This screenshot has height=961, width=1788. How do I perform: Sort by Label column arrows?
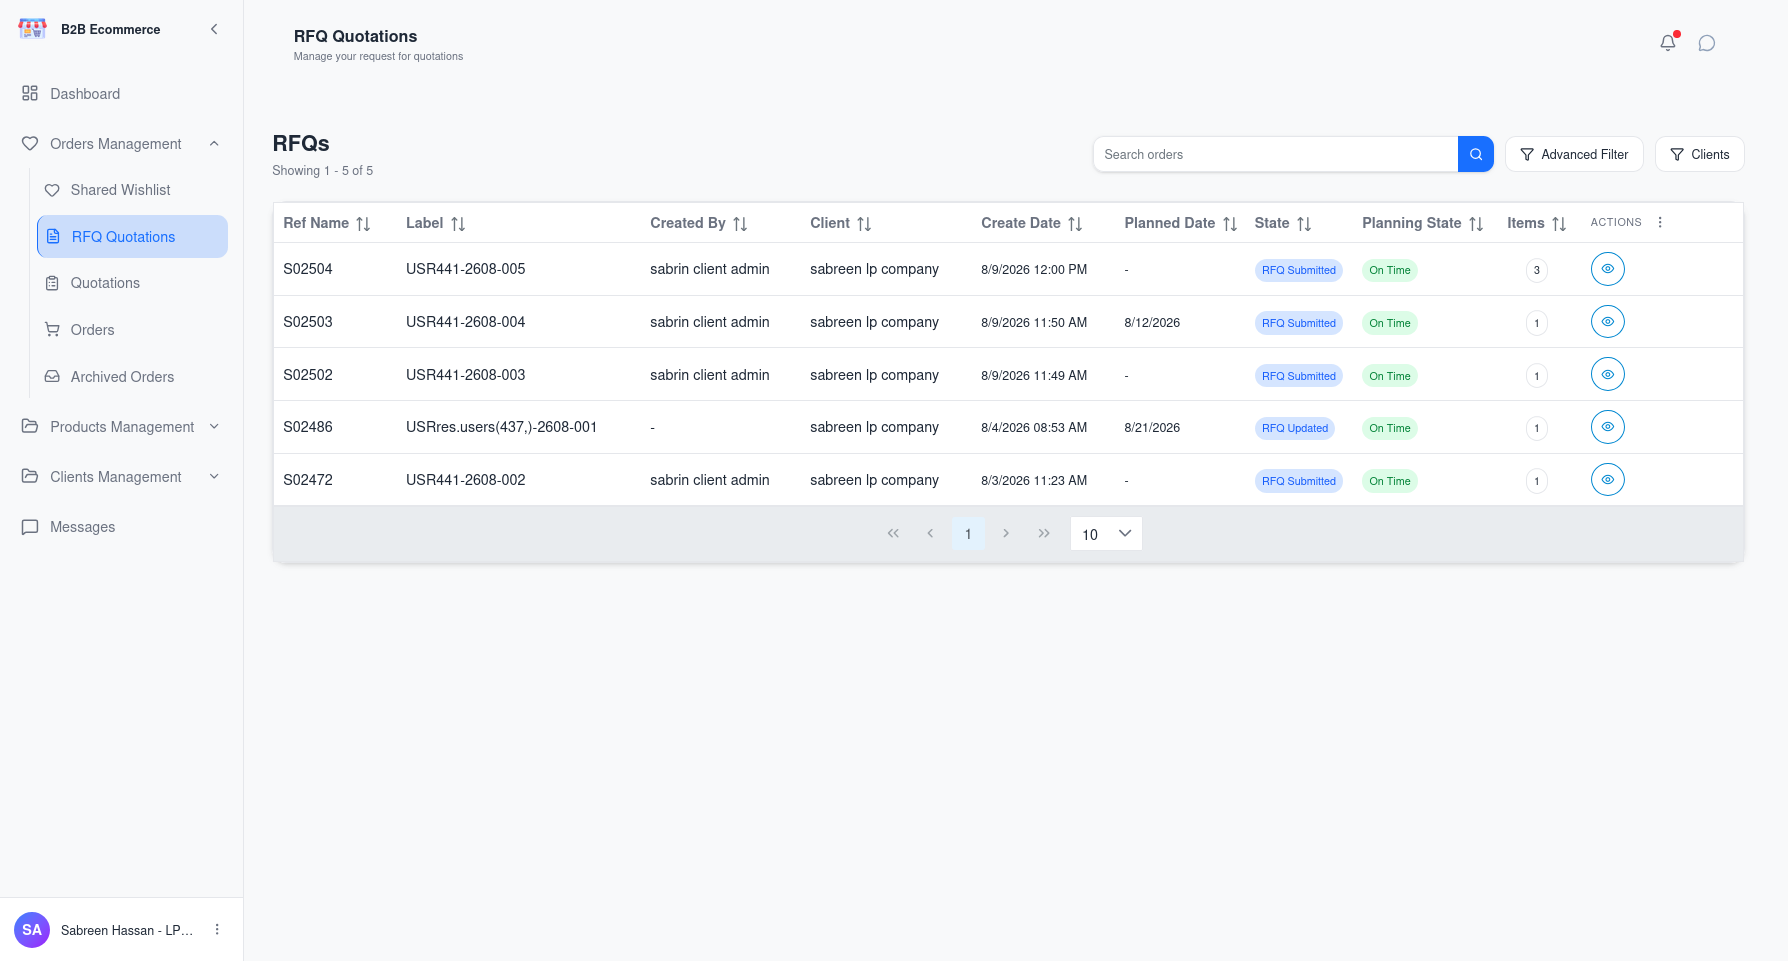pyautogui.click(x=458, y=224)
